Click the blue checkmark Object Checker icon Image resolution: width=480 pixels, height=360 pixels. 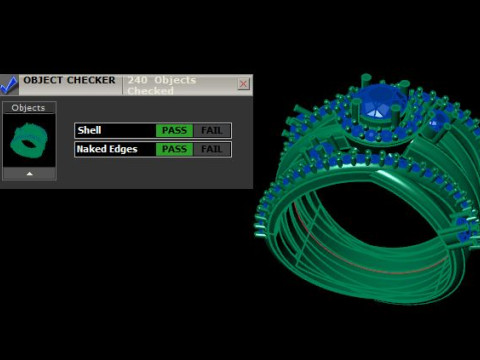[9, 85]
